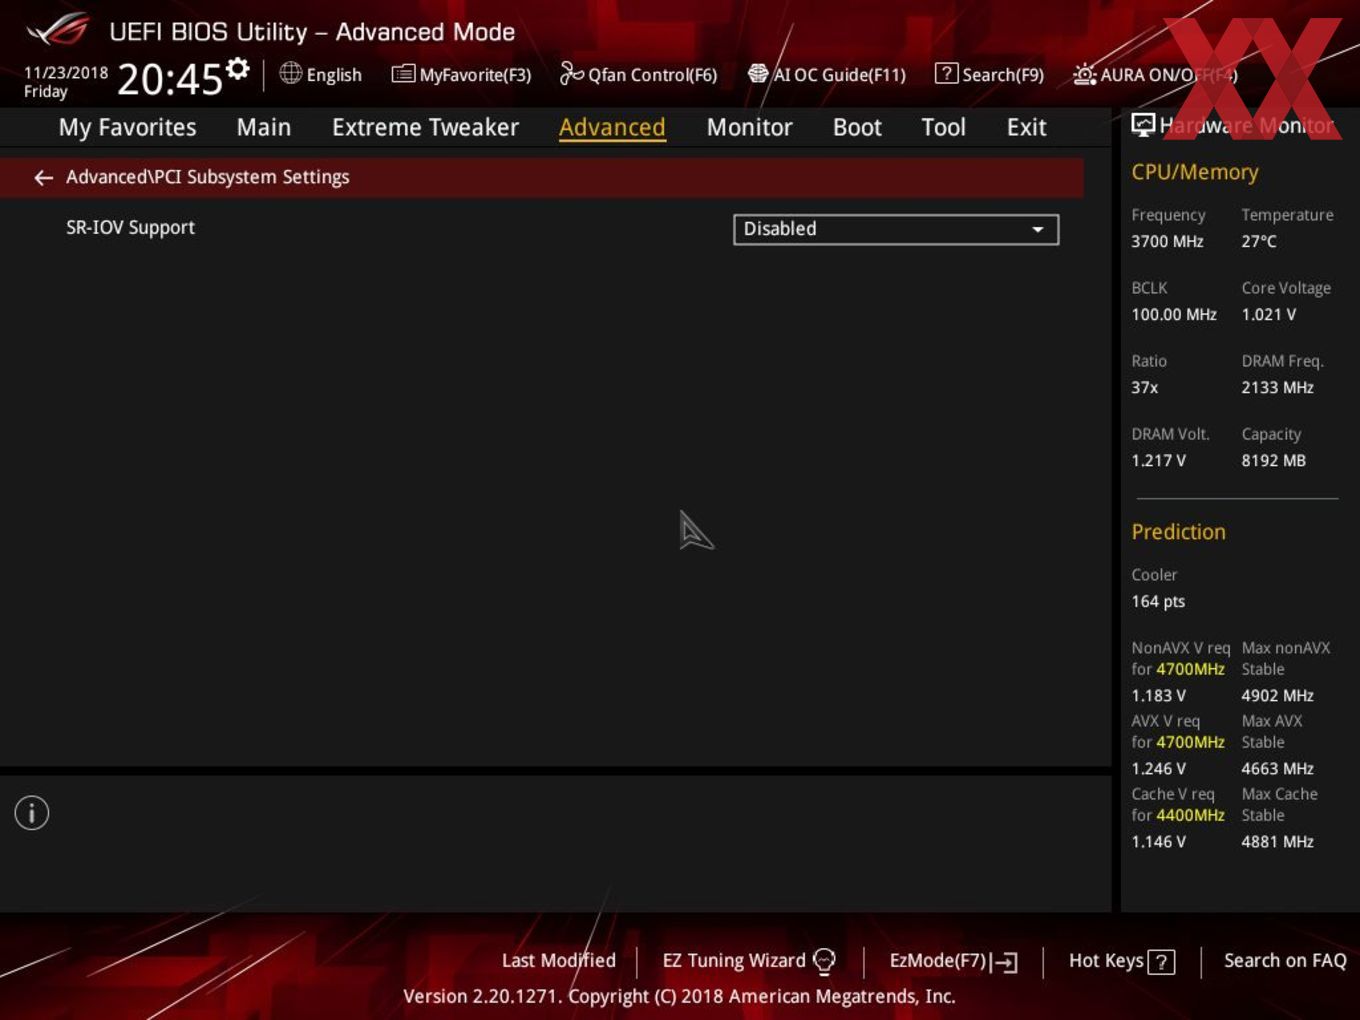1360x1020 pixels.
Task: Switch language from English
Action: [334, 75]
